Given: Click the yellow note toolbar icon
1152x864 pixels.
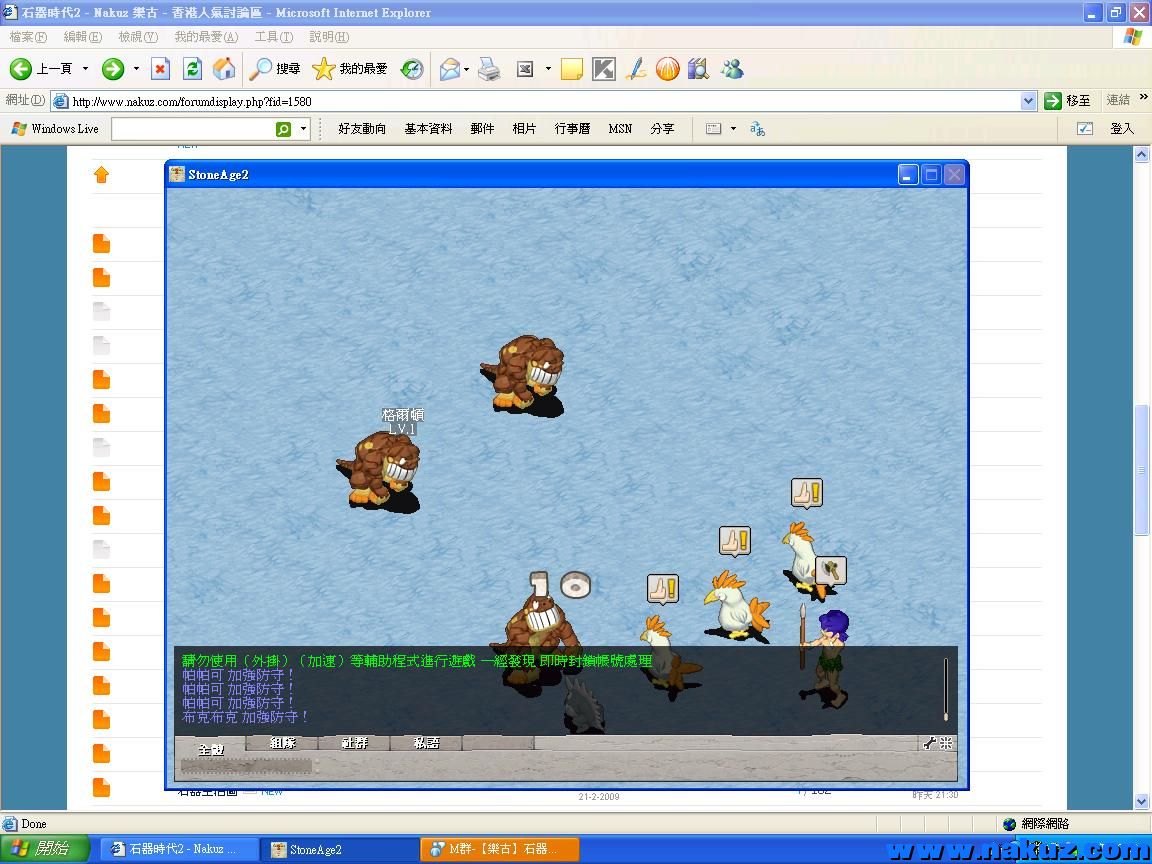Looking at the screenshot, I should pyautogui.click(x=572, y=69).
